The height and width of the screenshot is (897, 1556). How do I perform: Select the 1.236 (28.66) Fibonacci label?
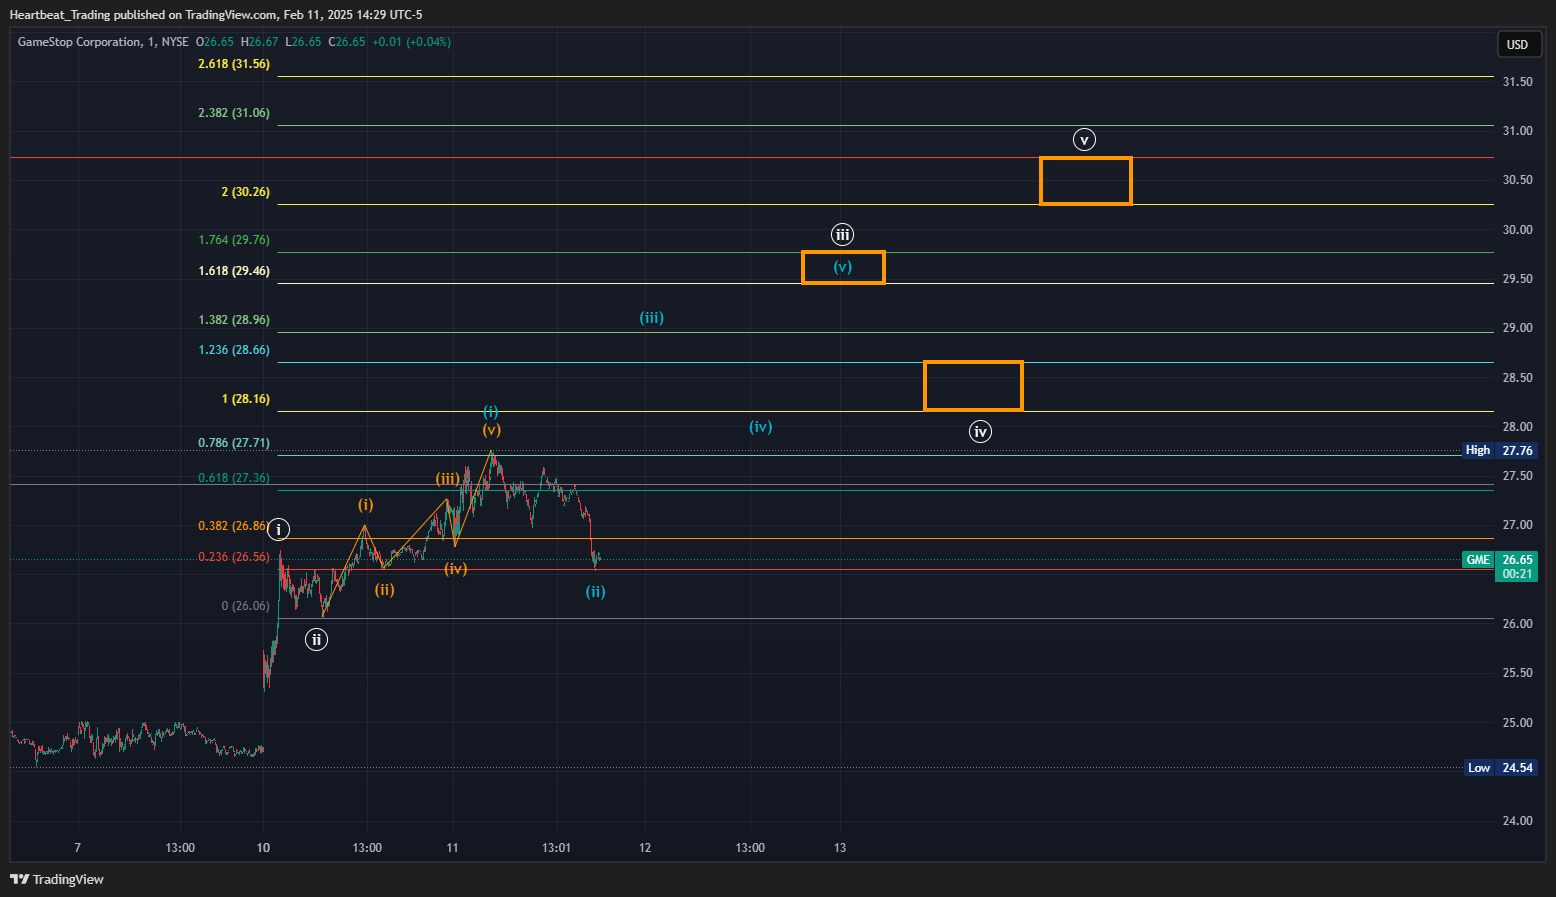234,350
